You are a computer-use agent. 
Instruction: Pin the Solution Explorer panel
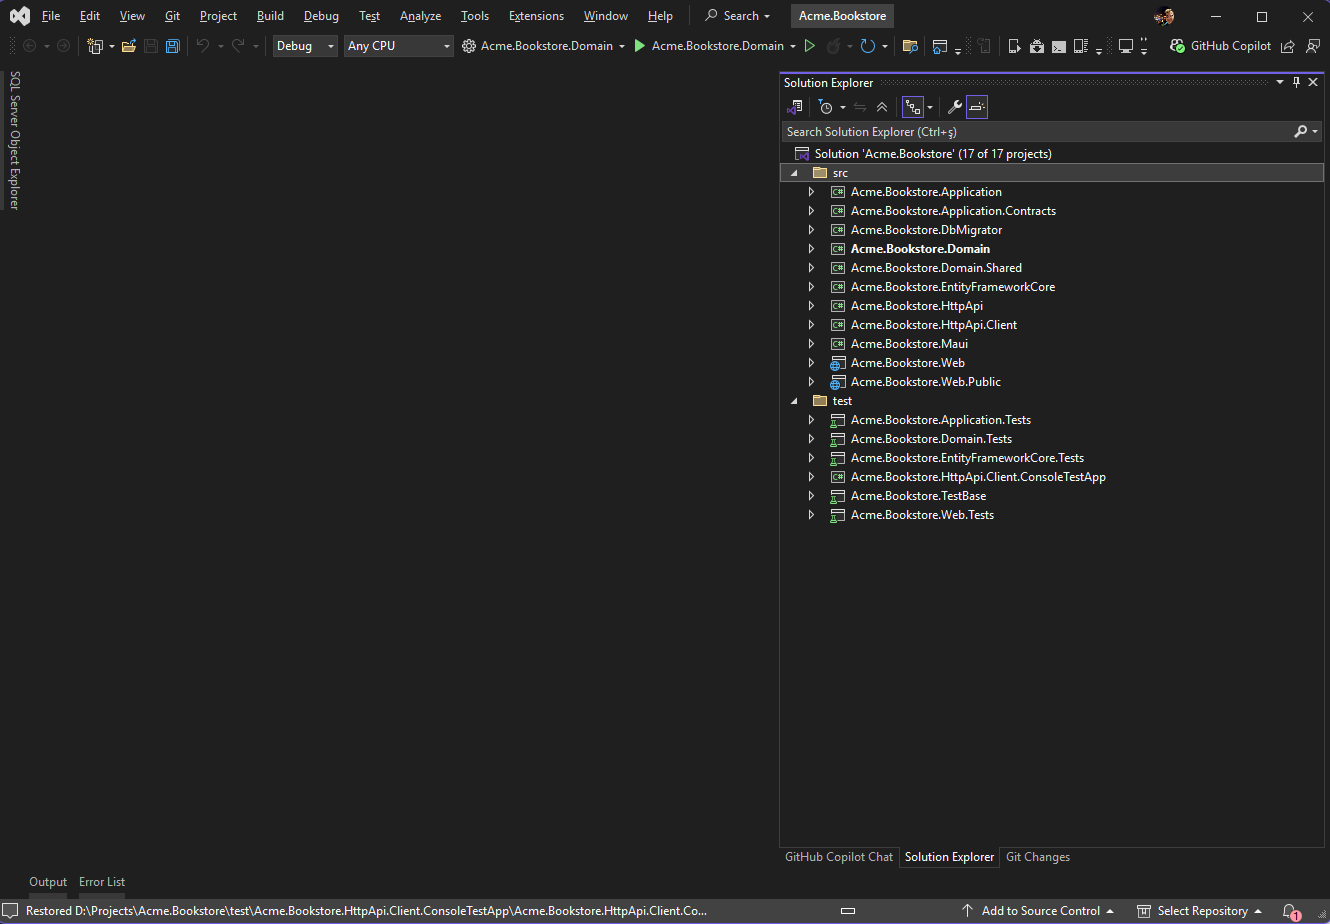pyautogui.click(x=1296, y=82)
